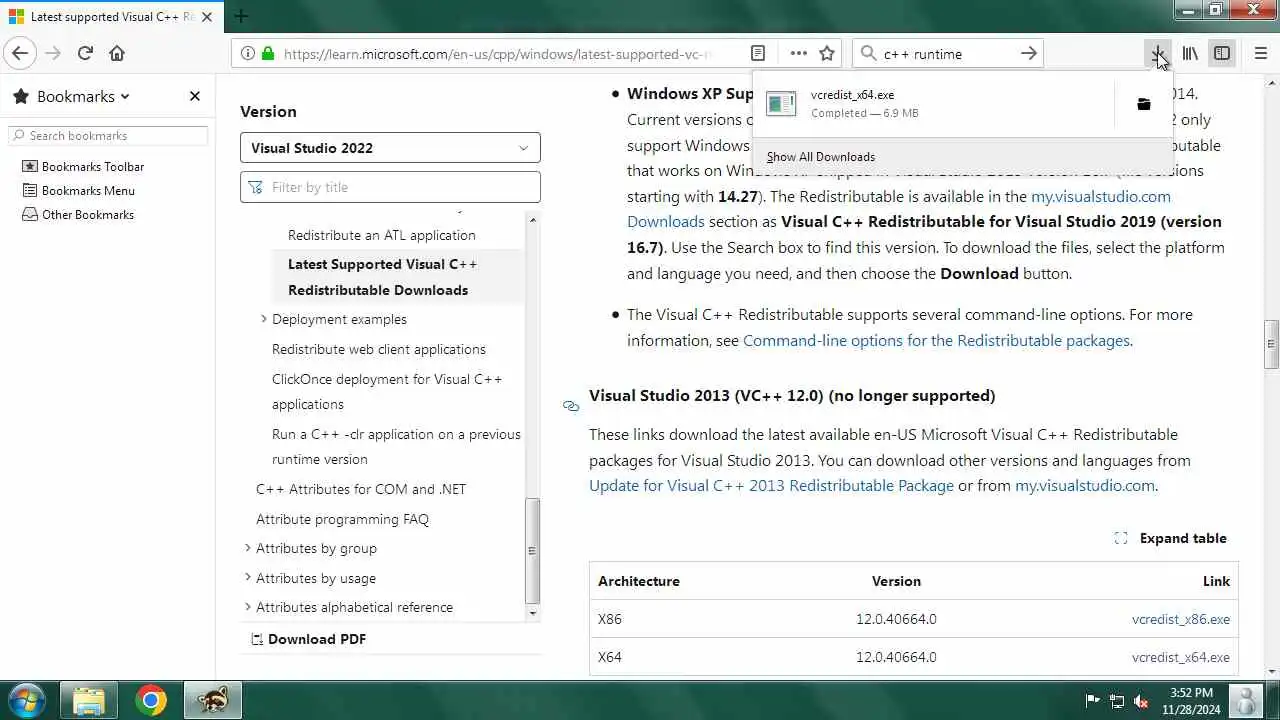Open completed vcredist_x64.exe download entry
This screenshot has width=1280, height=720.
932,104
